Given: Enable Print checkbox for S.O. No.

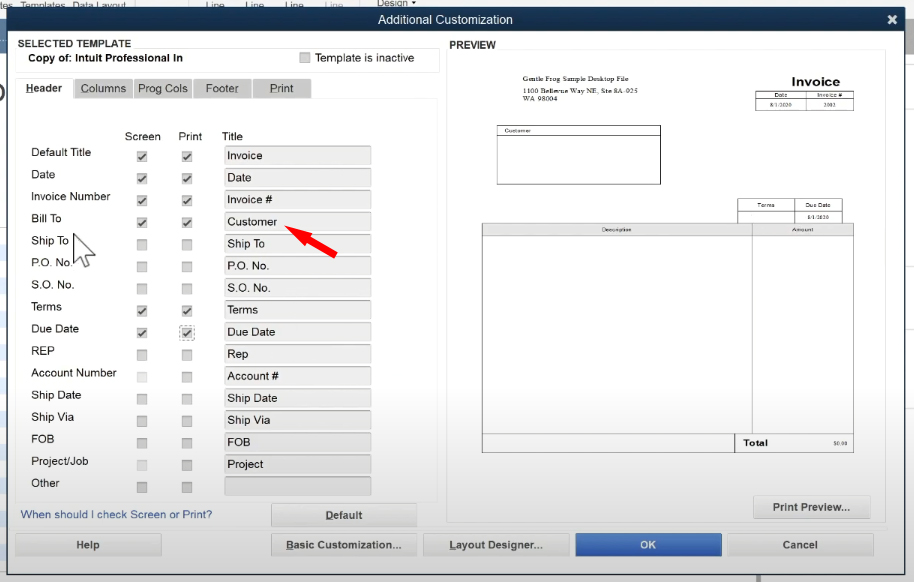Looking at the screenshot, I should 187,289.
